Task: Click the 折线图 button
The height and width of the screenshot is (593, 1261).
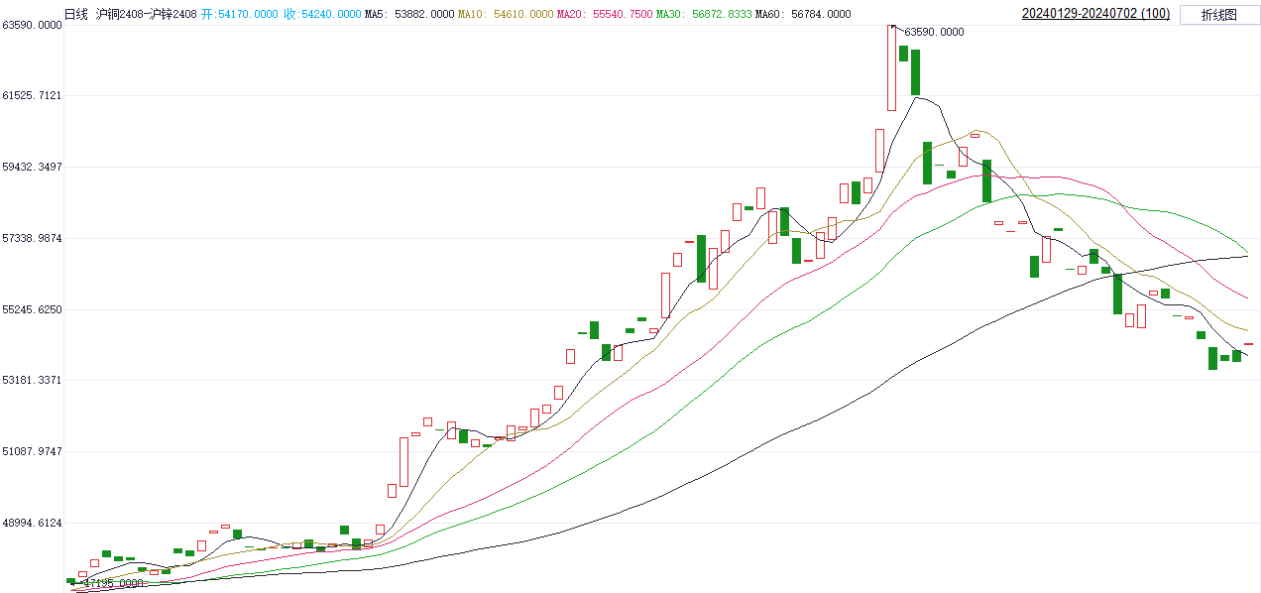Action: pyautogui.click(x=1218, y=14)
